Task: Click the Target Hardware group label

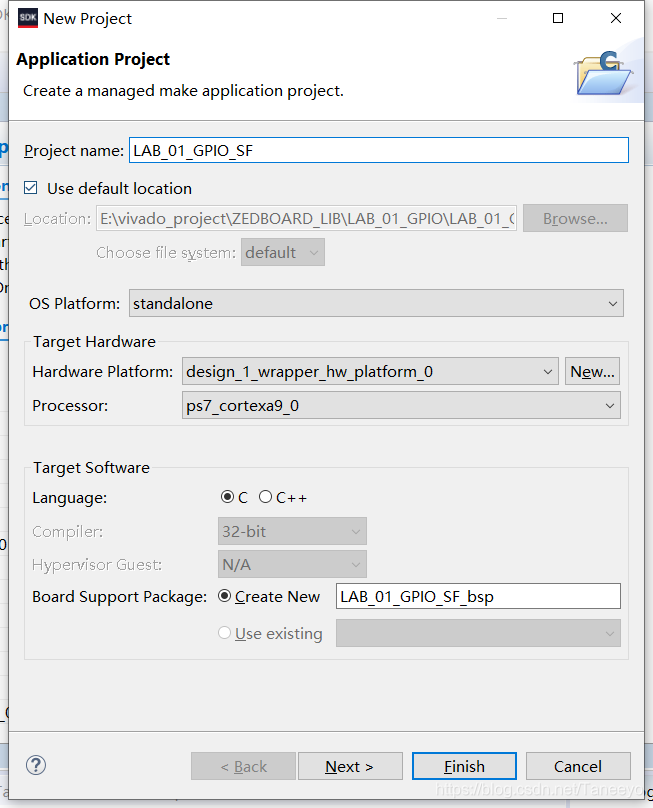Action: click(x=94, y=342)
